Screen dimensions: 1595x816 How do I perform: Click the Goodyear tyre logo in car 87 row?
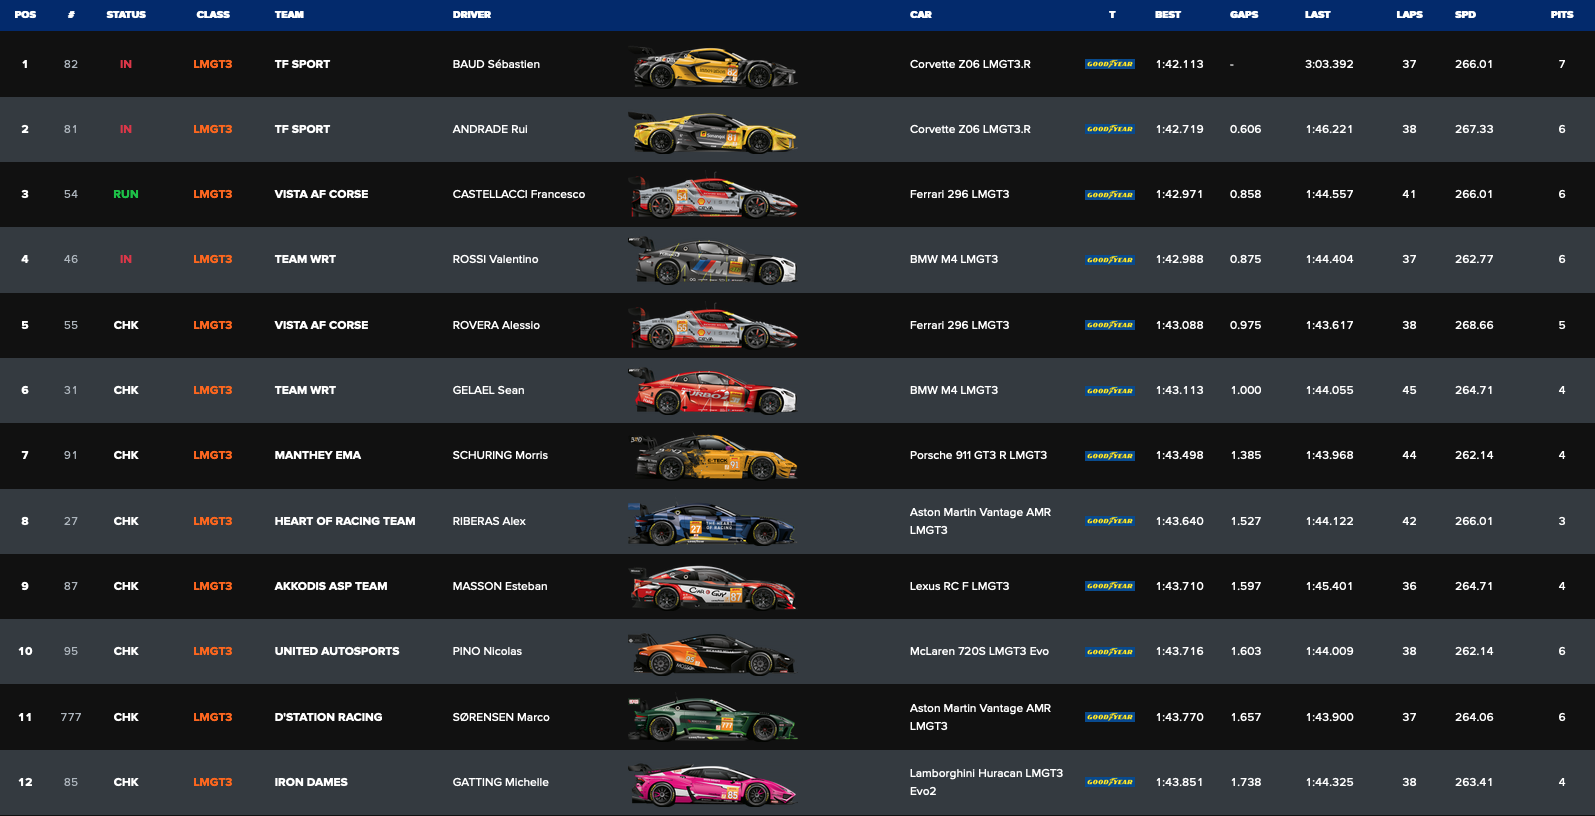click(x=1110, y=586)
